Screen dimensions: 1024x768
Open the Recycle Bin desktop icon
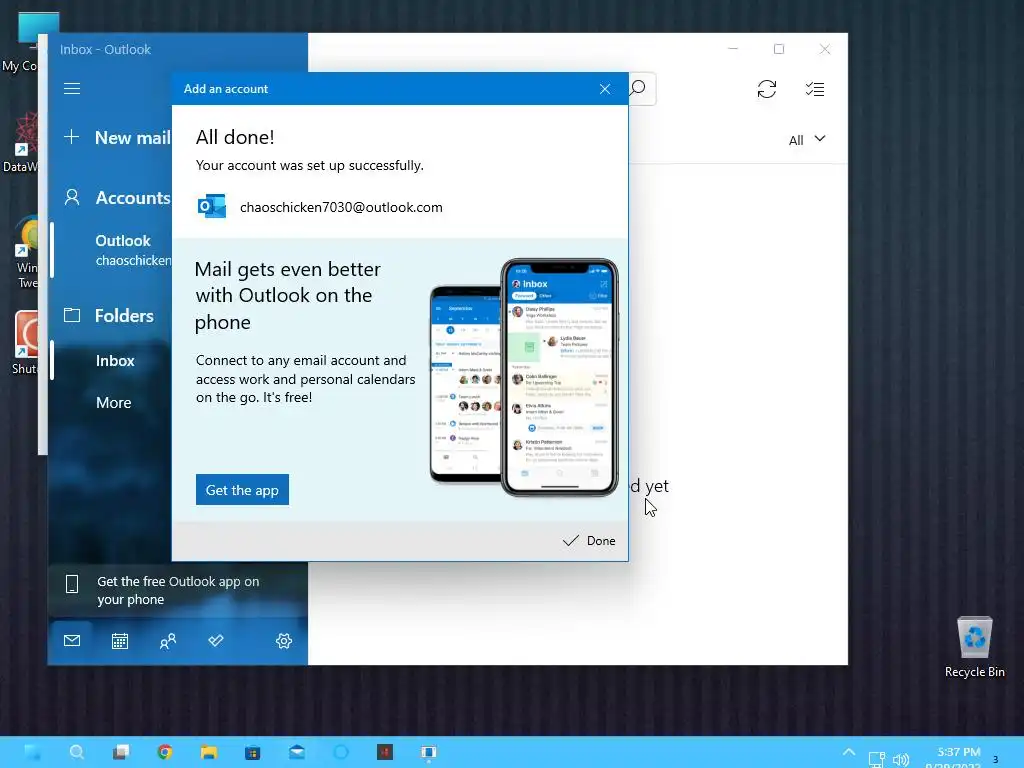974,647
